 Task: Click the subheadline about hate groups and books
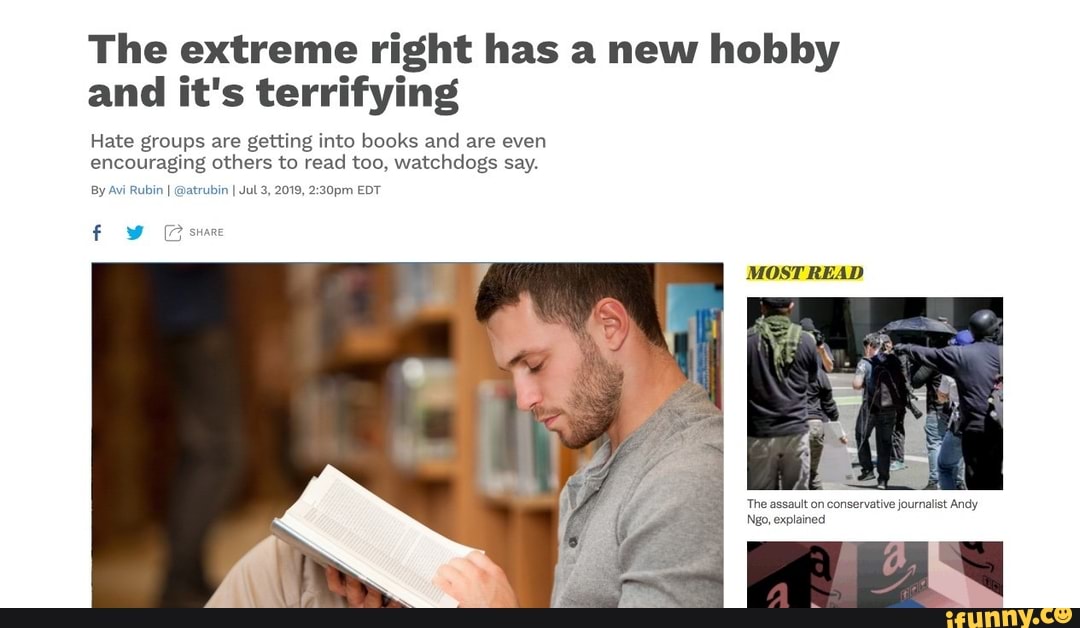(318, 151)
